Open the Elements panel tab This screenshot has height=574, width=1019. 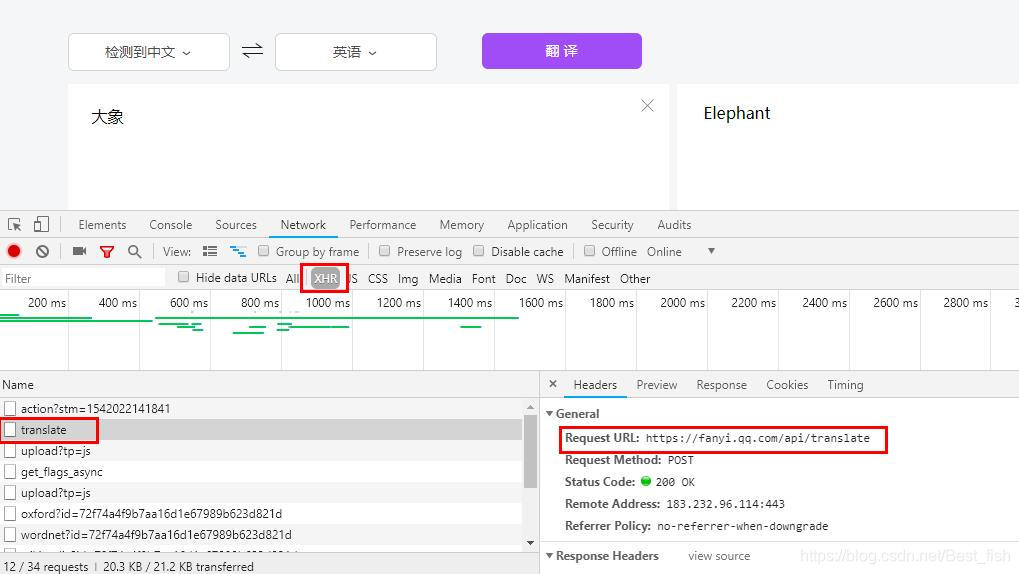pyautogui.click(x=102, y=225)
